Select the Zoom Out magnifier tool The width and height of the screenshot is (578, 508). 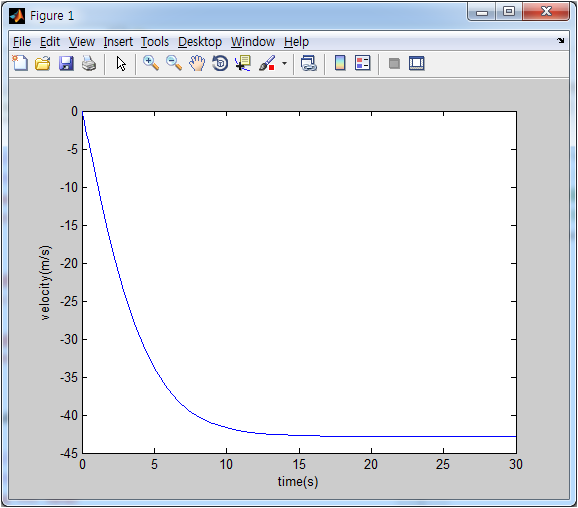point(174,63)
